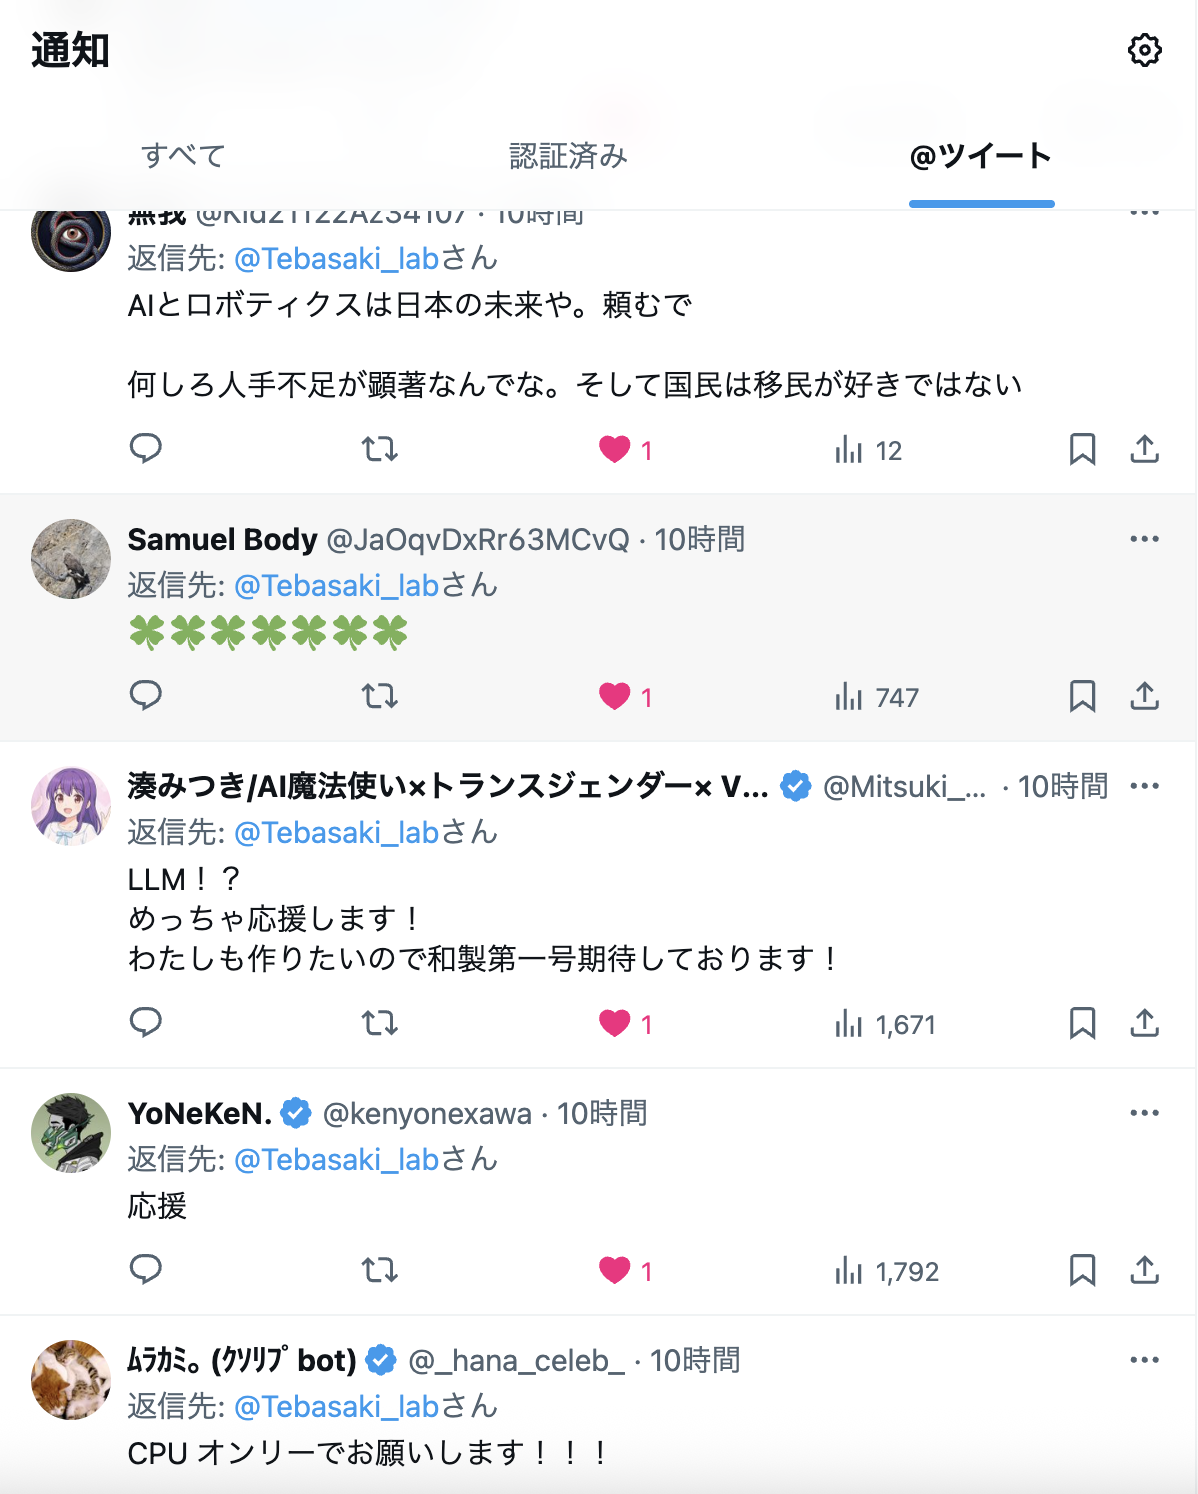The image size is (1198, 1494).
Task: Unlike Samuel Body's clover tweet
Action: pyautogui.click(x=615, y=696)
